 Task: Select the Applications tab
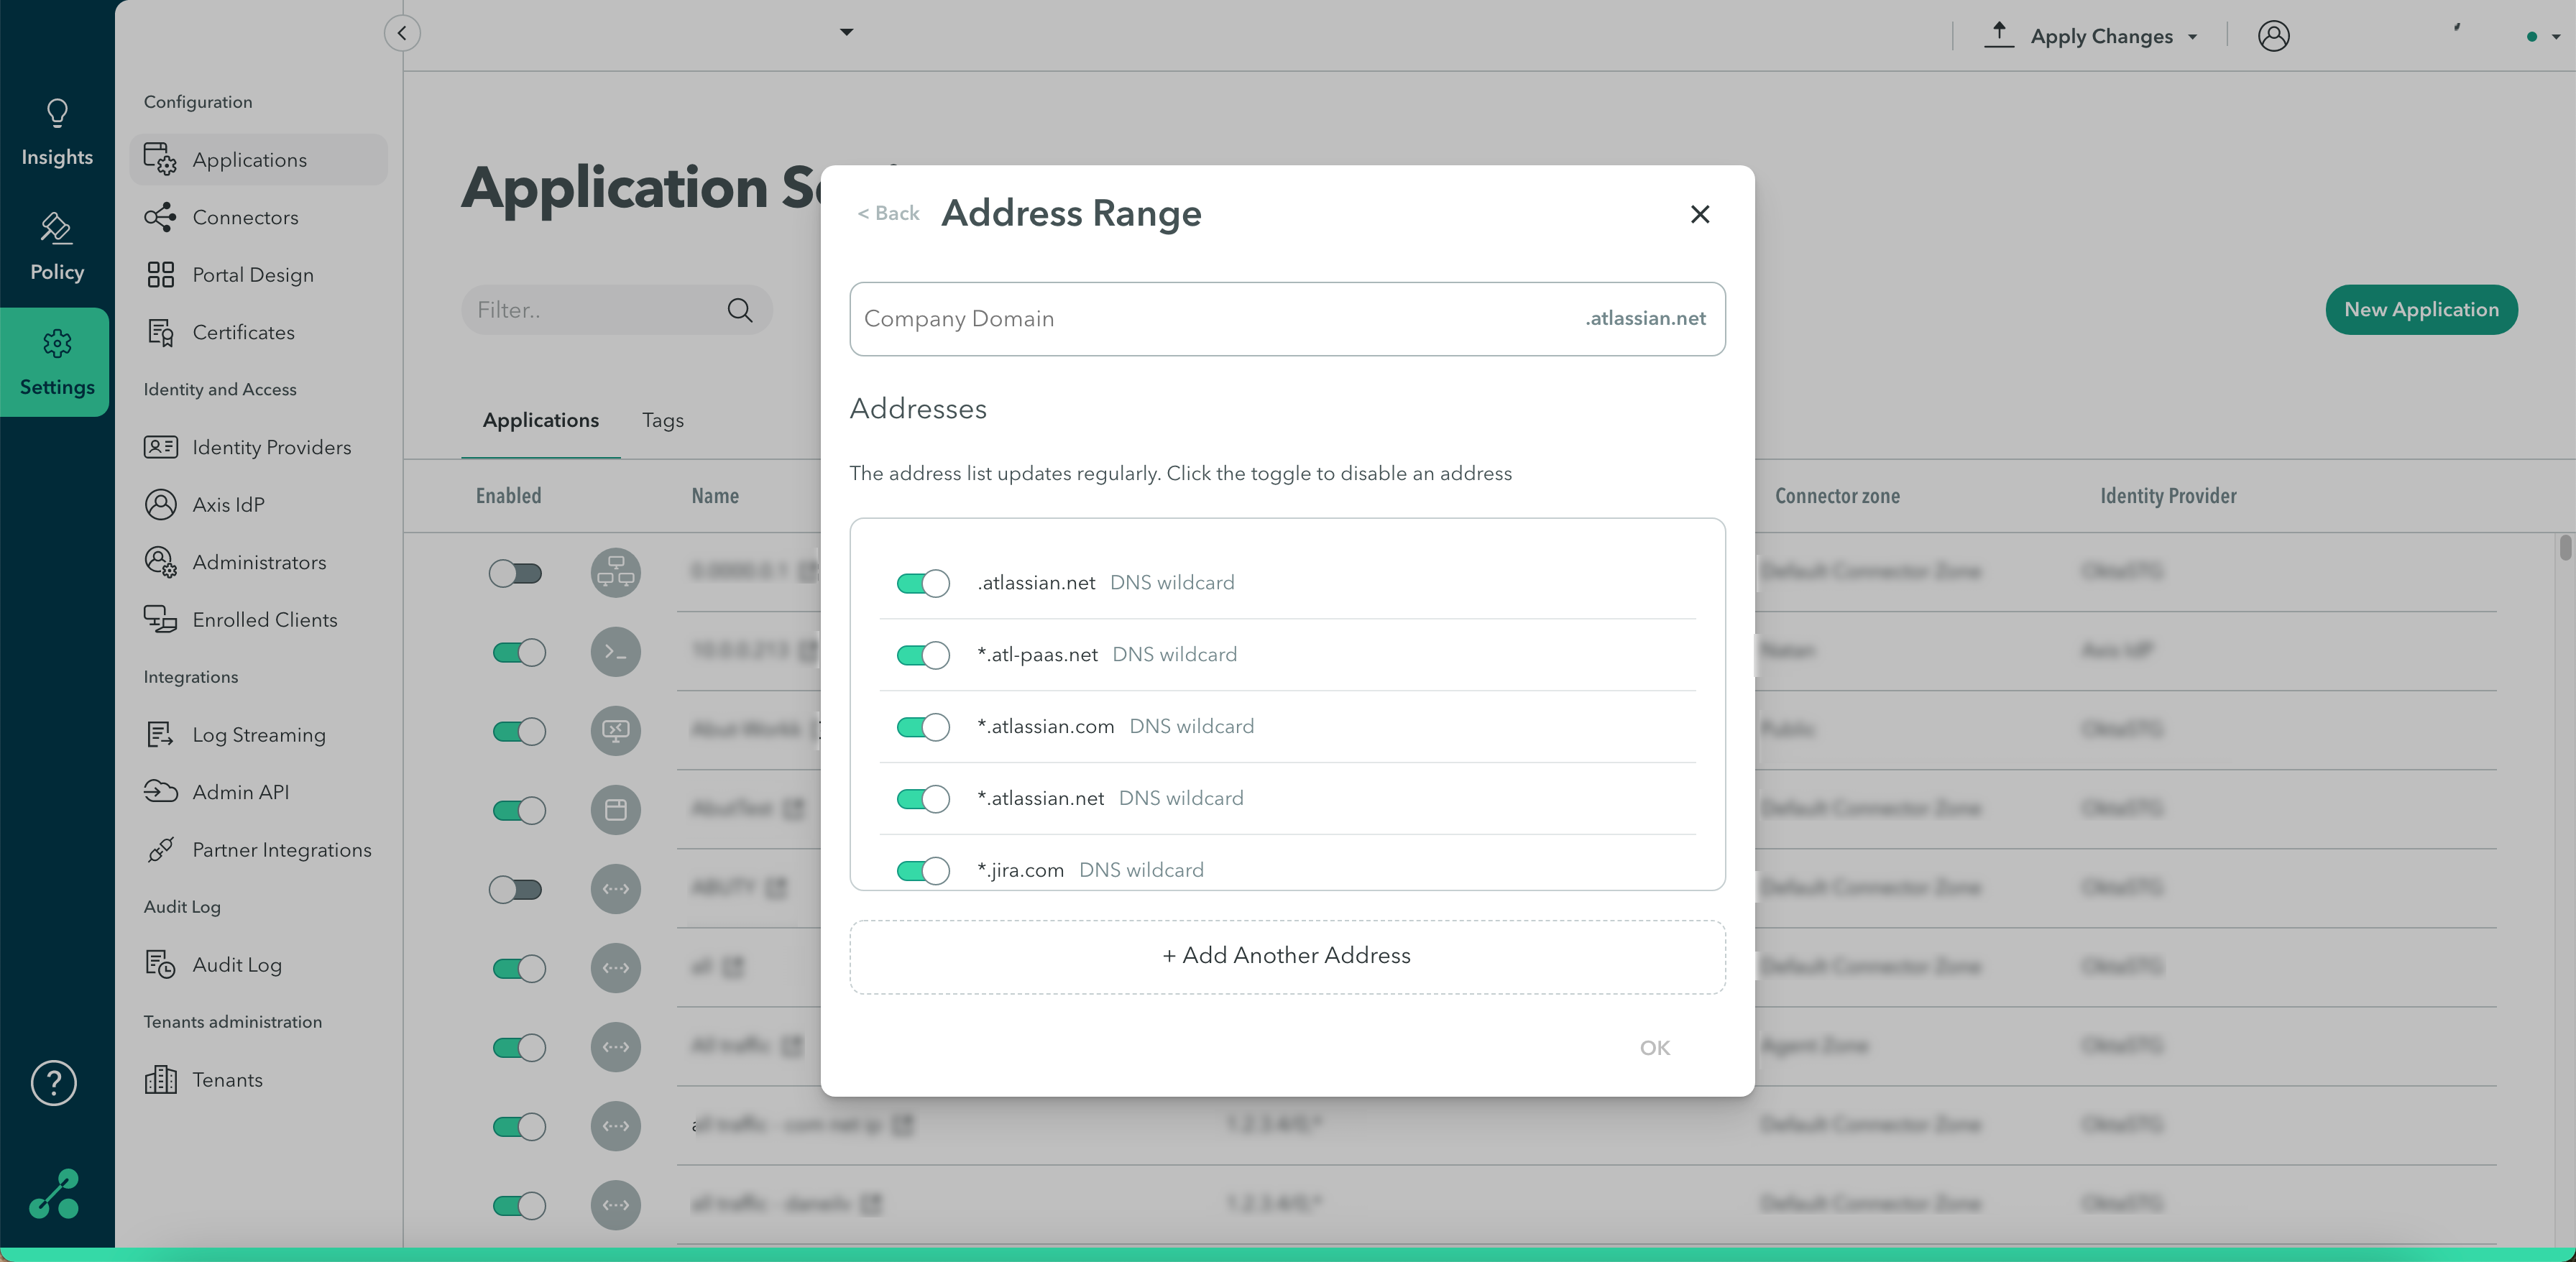540,420
